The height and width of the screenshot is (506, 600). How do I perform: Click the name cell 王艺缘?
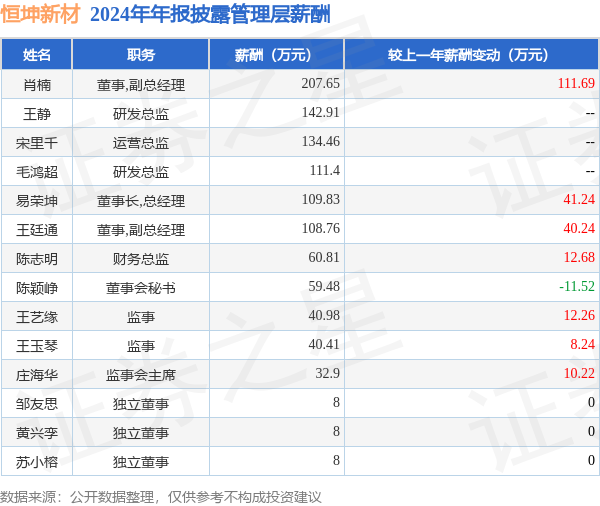point(37,317)
